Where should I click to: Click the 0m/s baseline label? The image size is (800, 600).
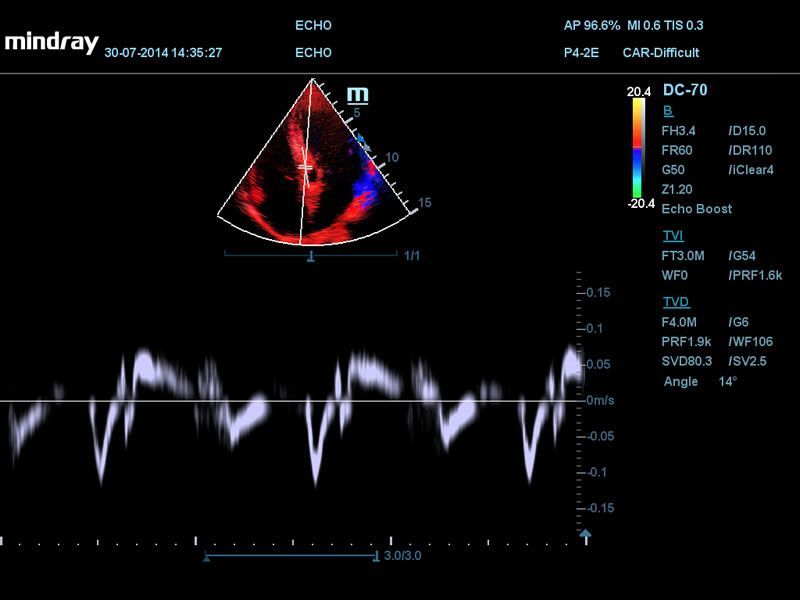(x=600, y=400)
